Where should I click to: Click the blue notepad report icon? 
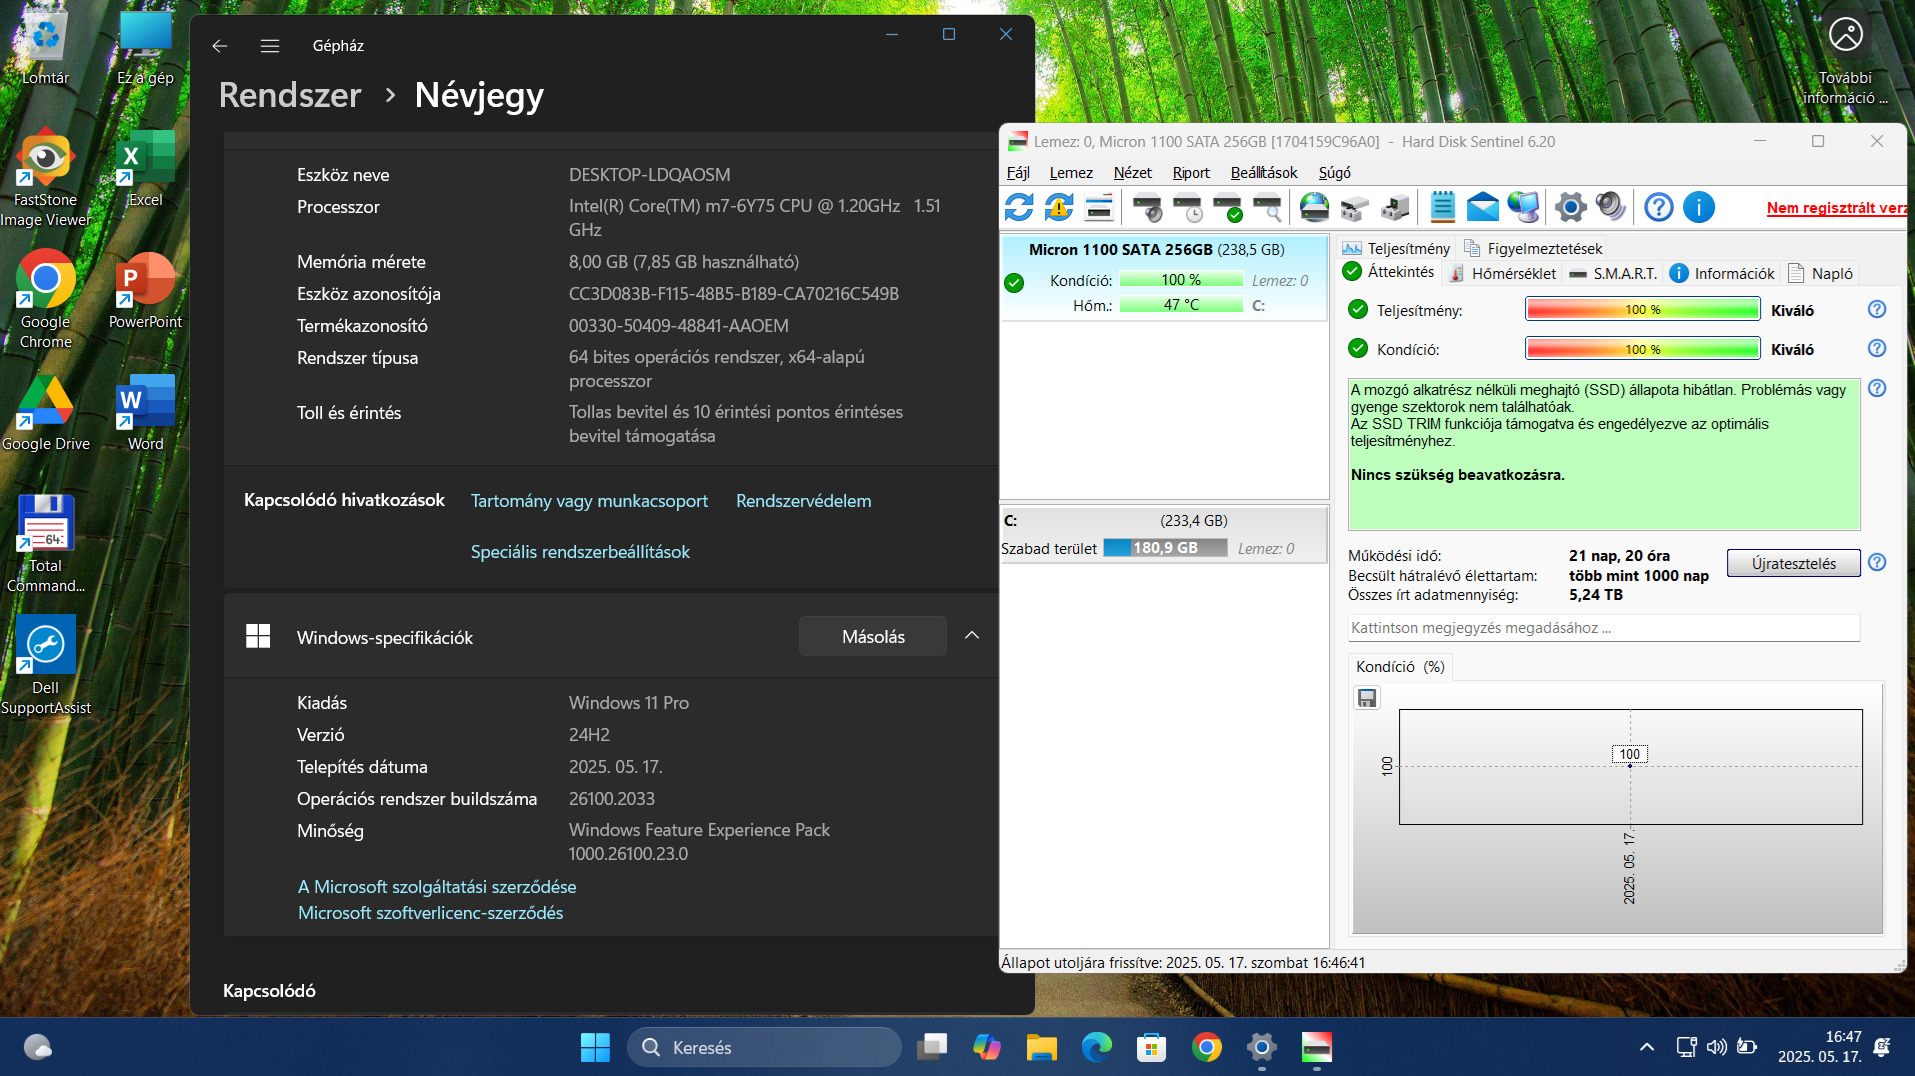[1442, 207]
